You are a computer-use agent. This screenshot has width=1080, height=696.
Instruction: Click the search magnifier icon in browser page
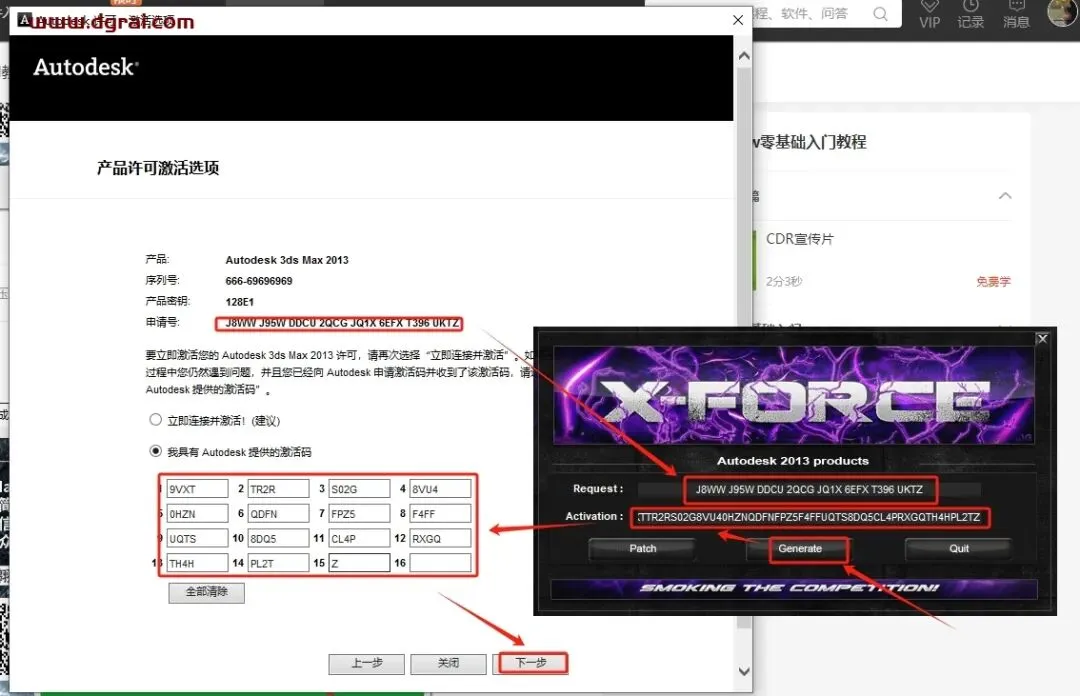(880, 14)
